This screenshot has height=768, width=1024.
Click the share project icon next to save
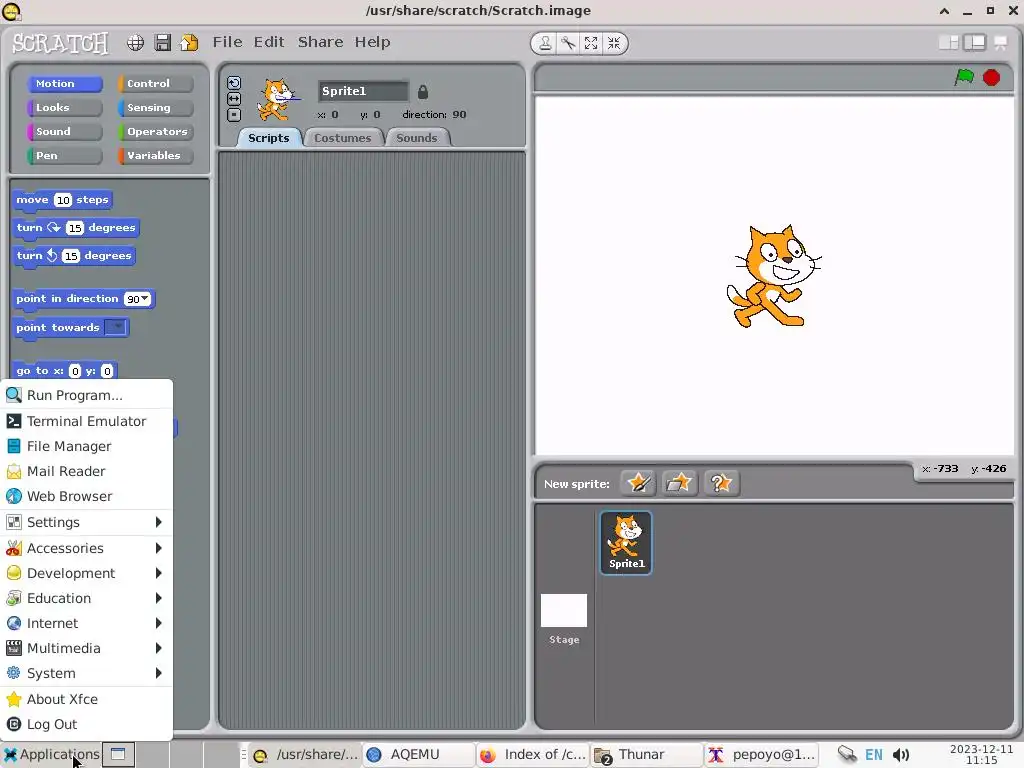coord(189,43)
